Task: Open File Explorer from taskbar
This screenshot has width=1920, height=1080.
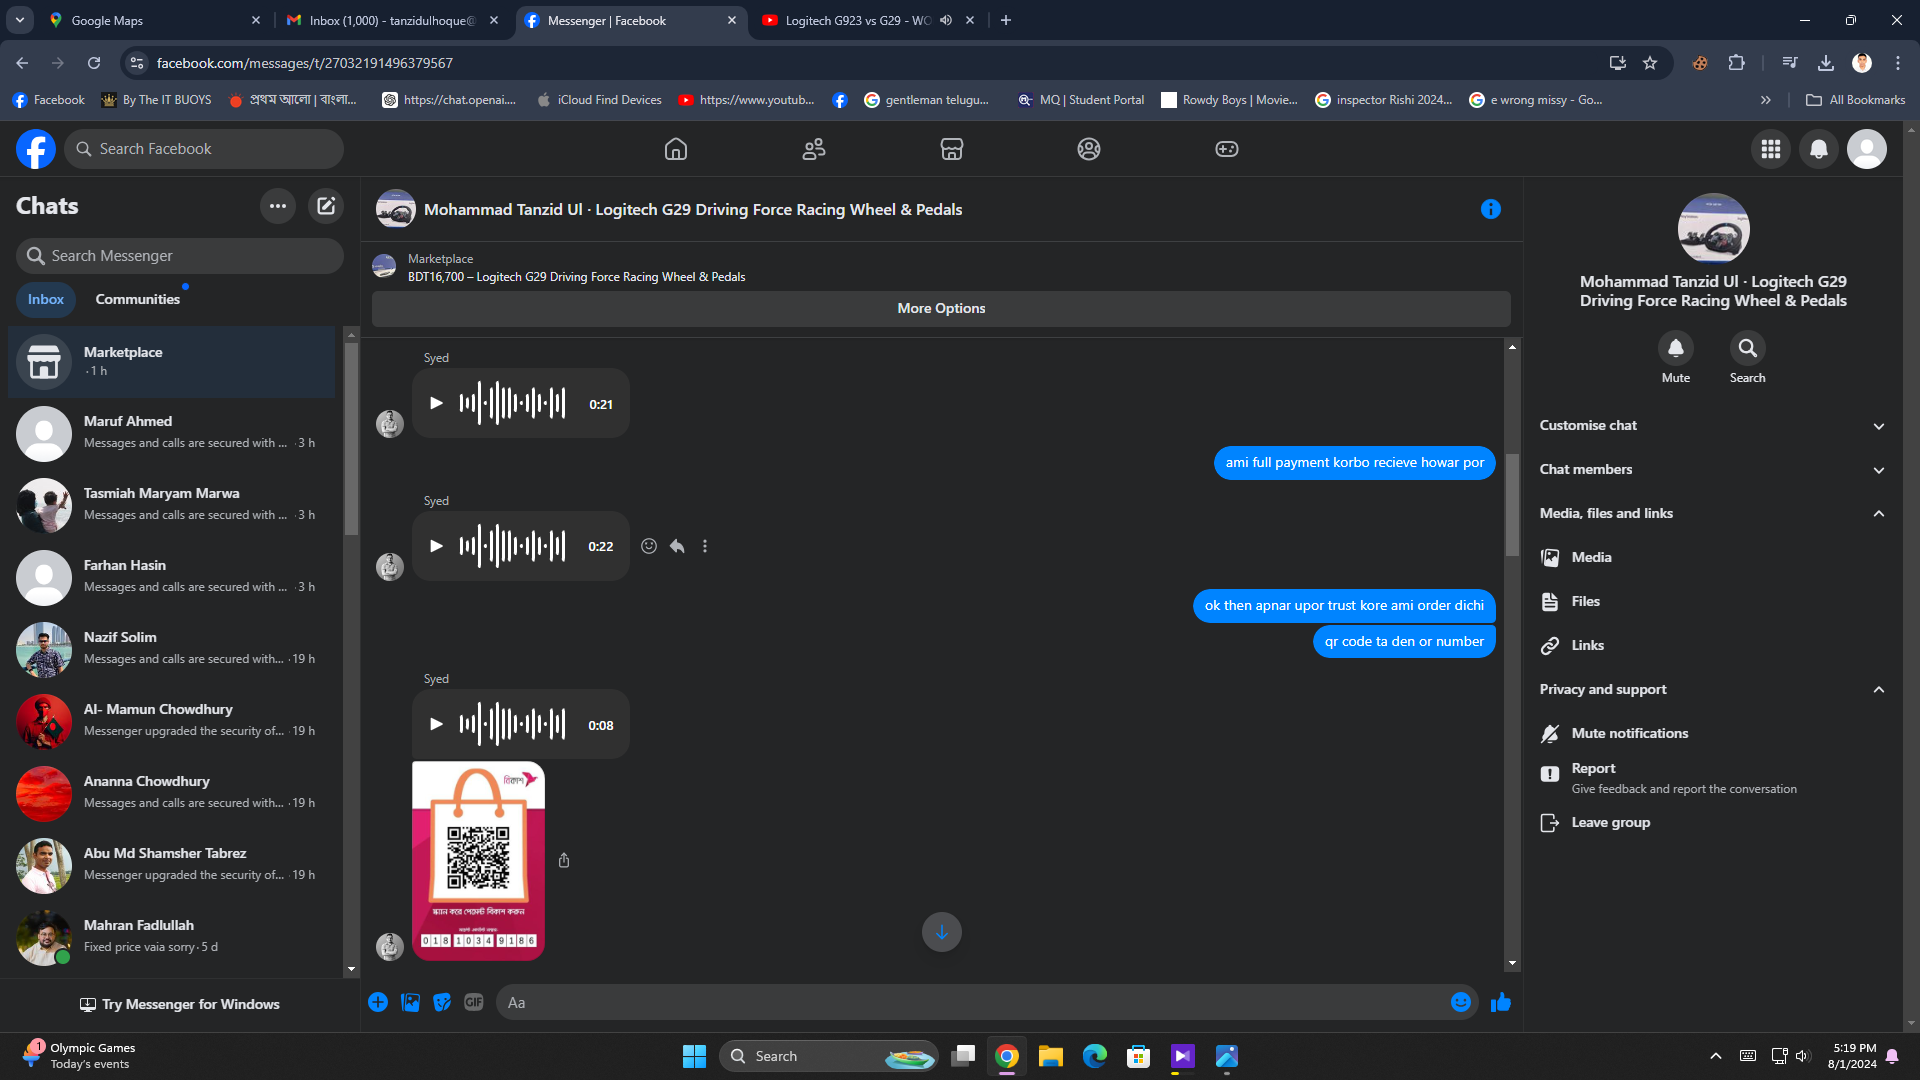Action: (x=1050, y=1056)
